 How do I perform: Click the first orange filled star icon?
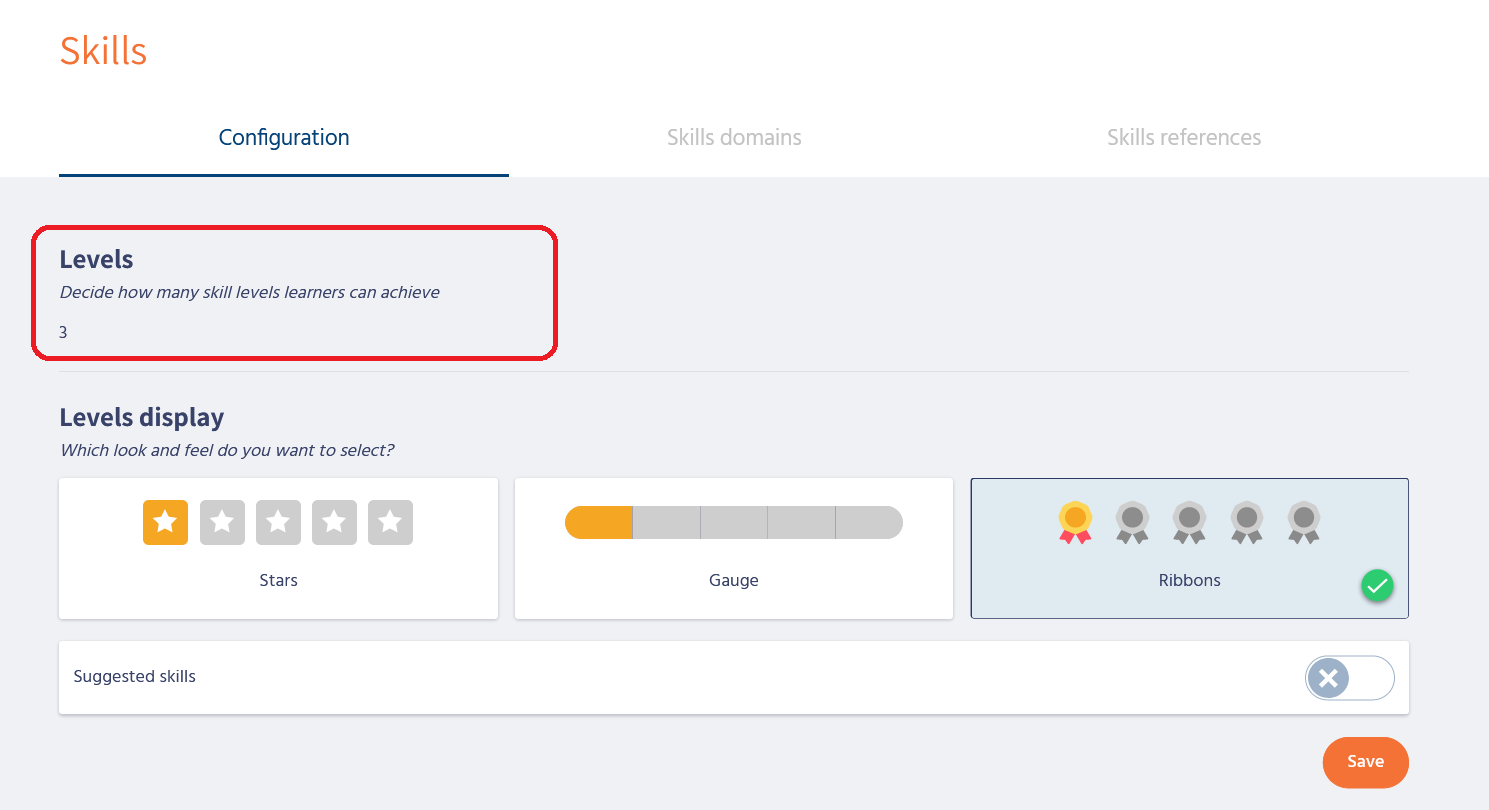pyautogui.click(x=165, y=522)
